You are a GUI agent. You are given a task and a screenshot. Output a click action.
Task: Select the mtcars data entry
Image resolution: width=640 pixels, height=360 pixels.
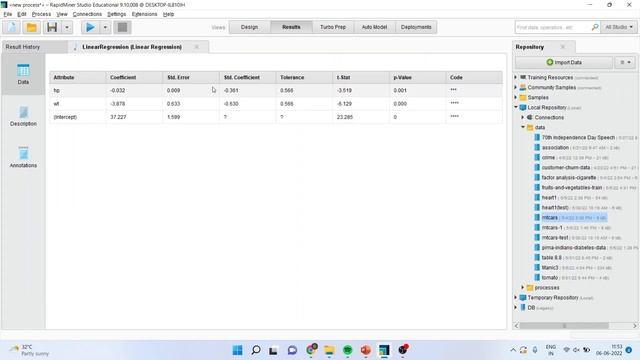coord(574,218)
